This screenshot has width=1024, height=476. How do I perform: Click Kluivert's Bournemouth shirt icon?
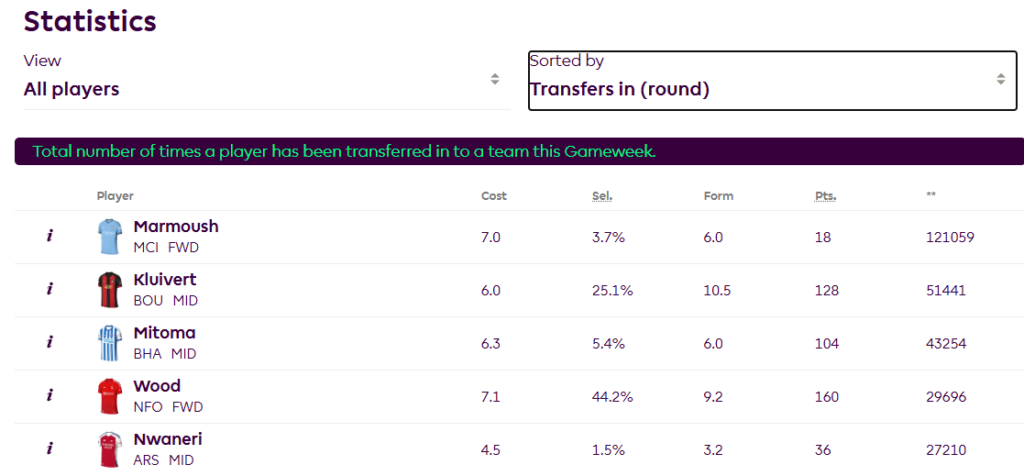tap(109, 290)
